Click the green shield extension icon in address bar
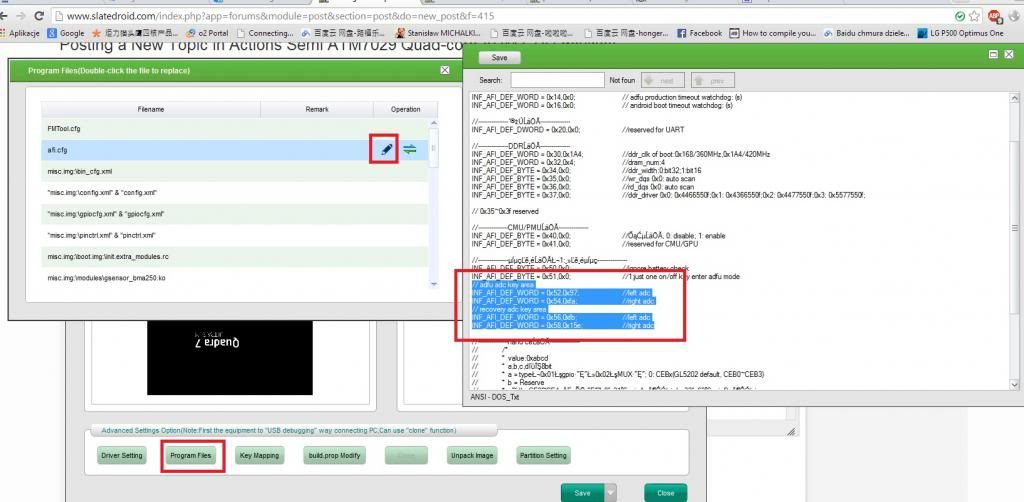The height and width of the screenshot is (502, 1024). click(959, 16)
